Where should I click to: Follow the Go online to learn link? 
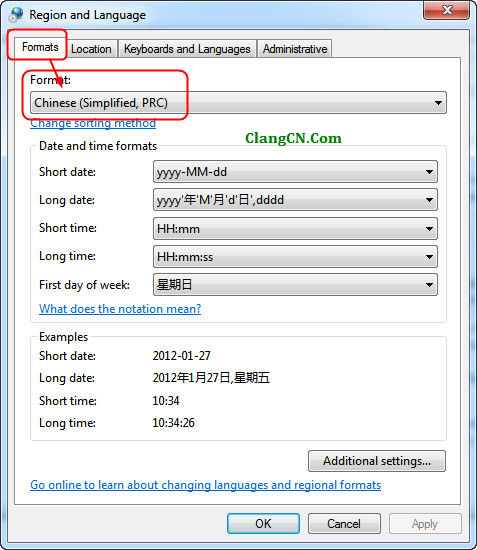click(206, 485)
